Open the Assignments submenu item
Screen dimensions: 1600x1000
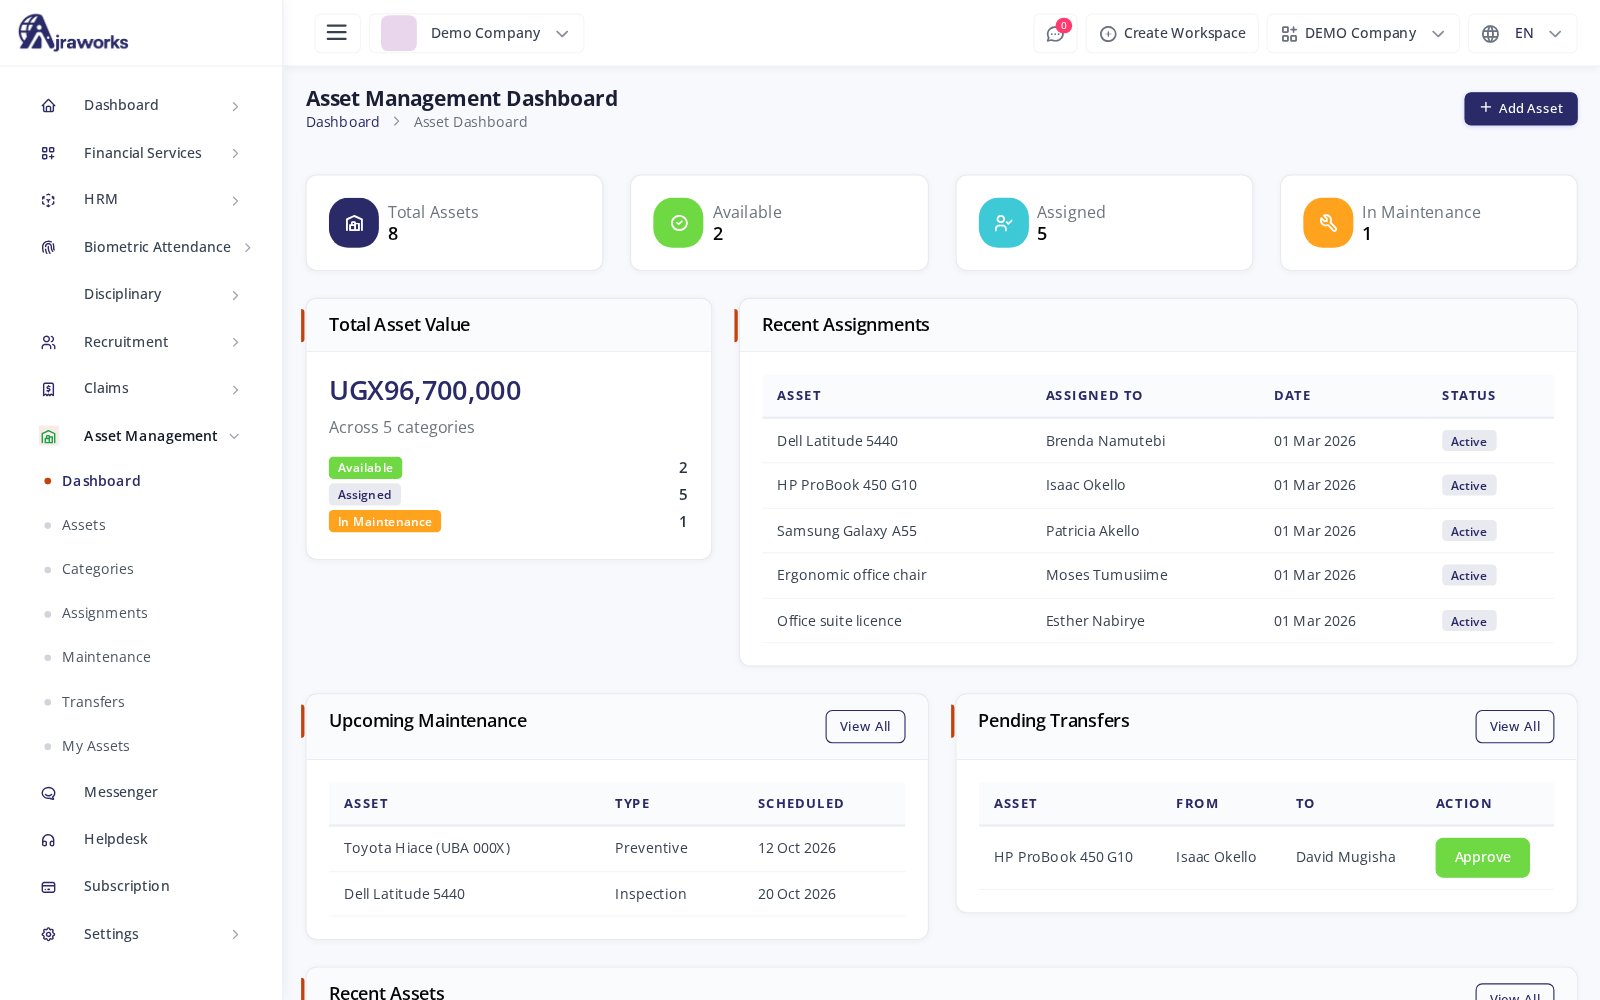105,613
